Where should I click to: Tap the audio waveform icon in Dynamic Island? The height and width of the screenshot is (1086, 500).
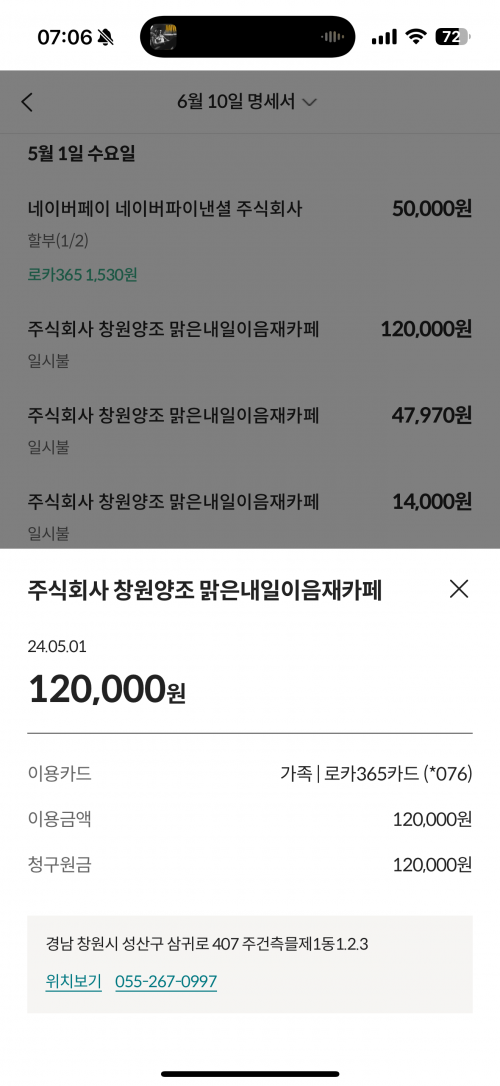[x=334, y=37]
